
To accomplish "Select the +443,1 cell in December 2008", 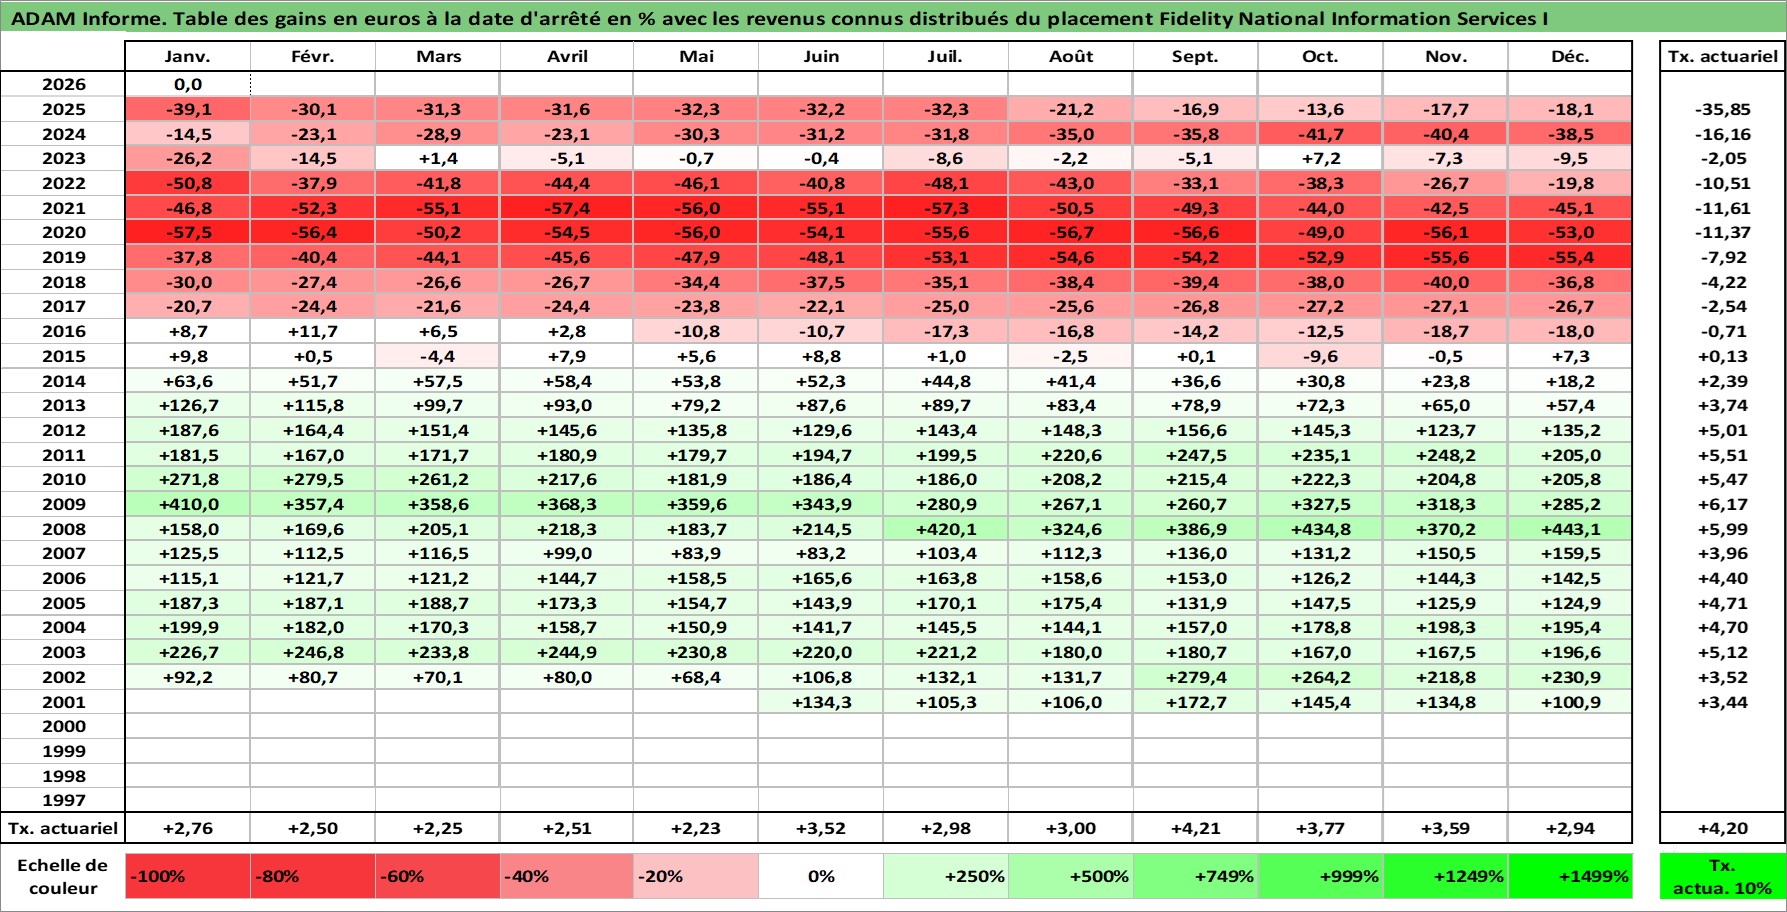I will point(1570,529).
